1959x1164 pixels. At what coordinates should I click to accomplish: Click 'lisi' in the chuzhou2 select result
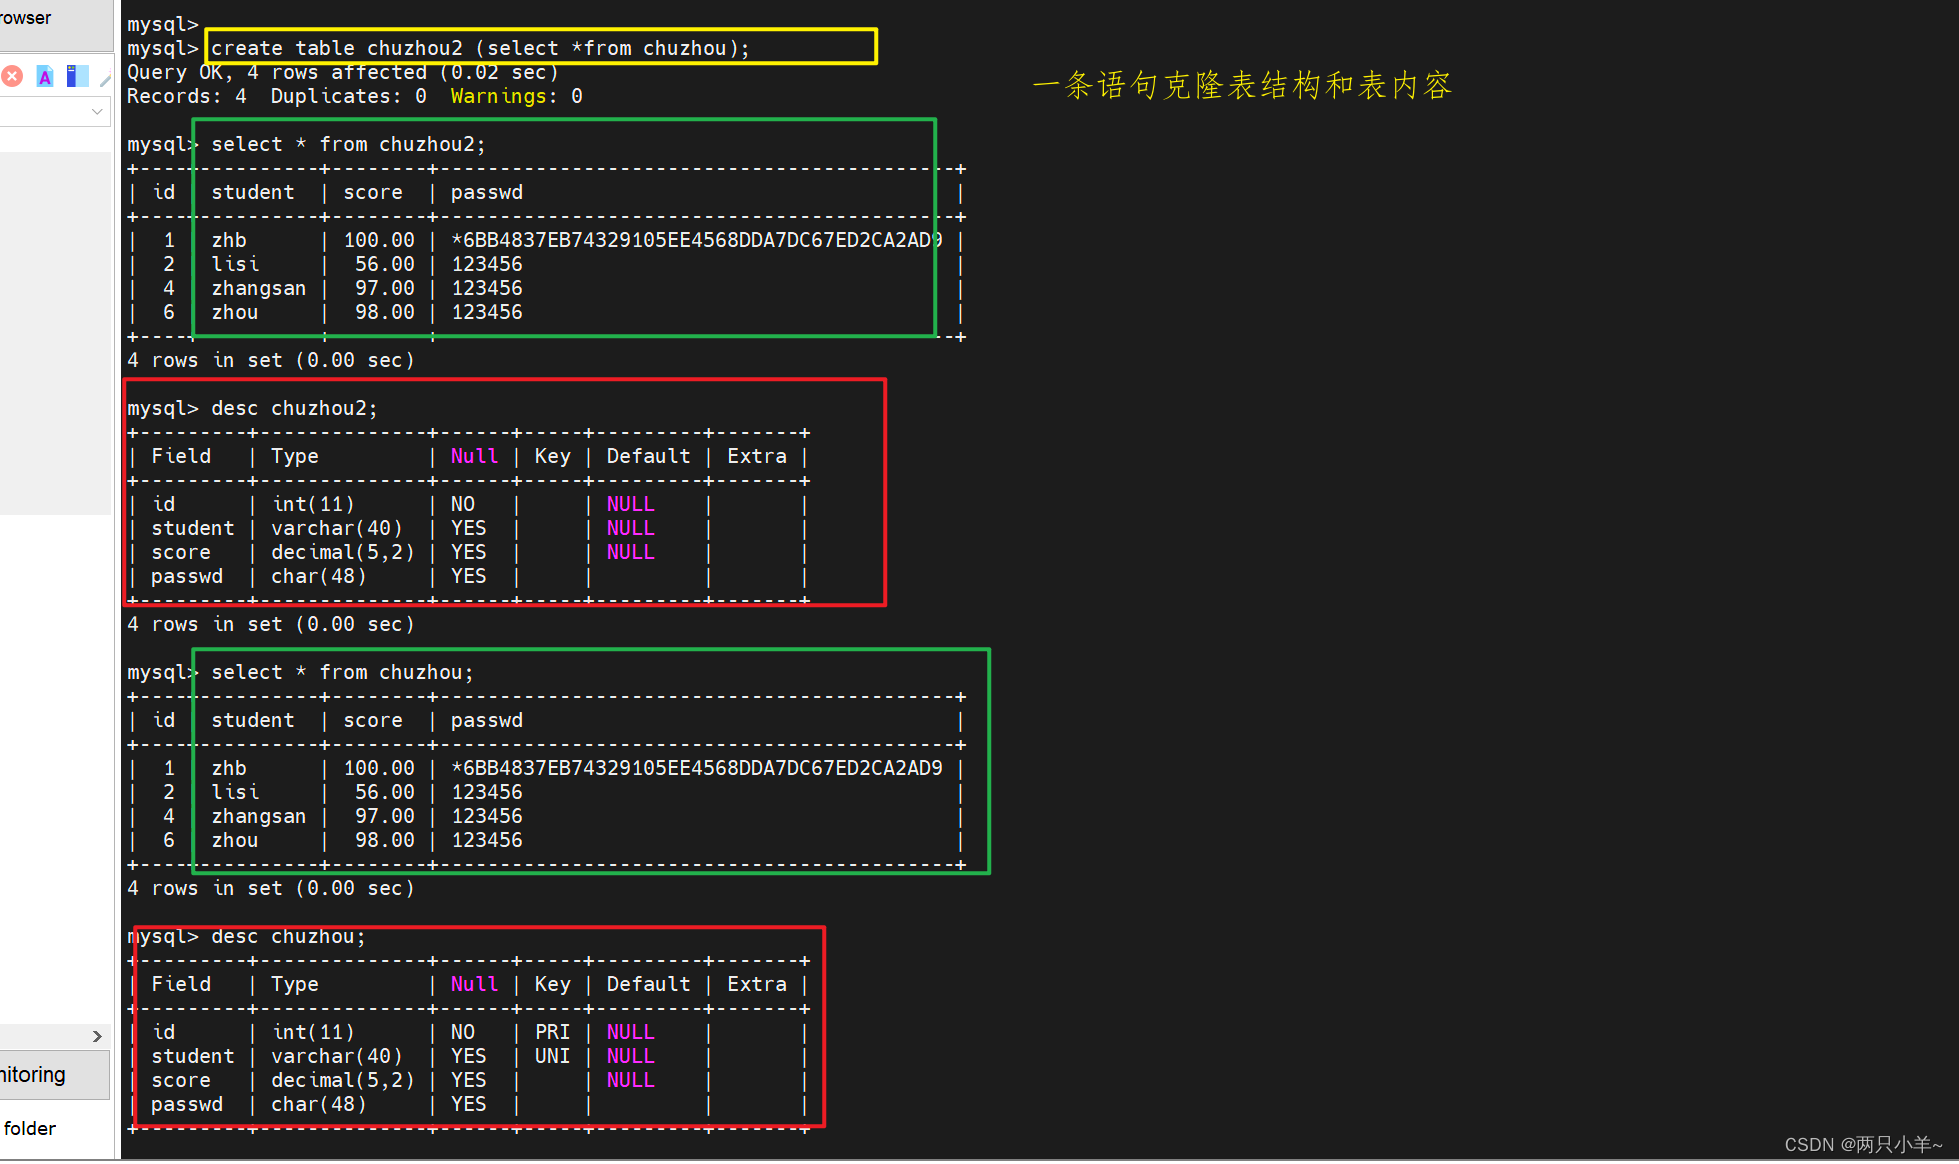click(x=235, y=264)
